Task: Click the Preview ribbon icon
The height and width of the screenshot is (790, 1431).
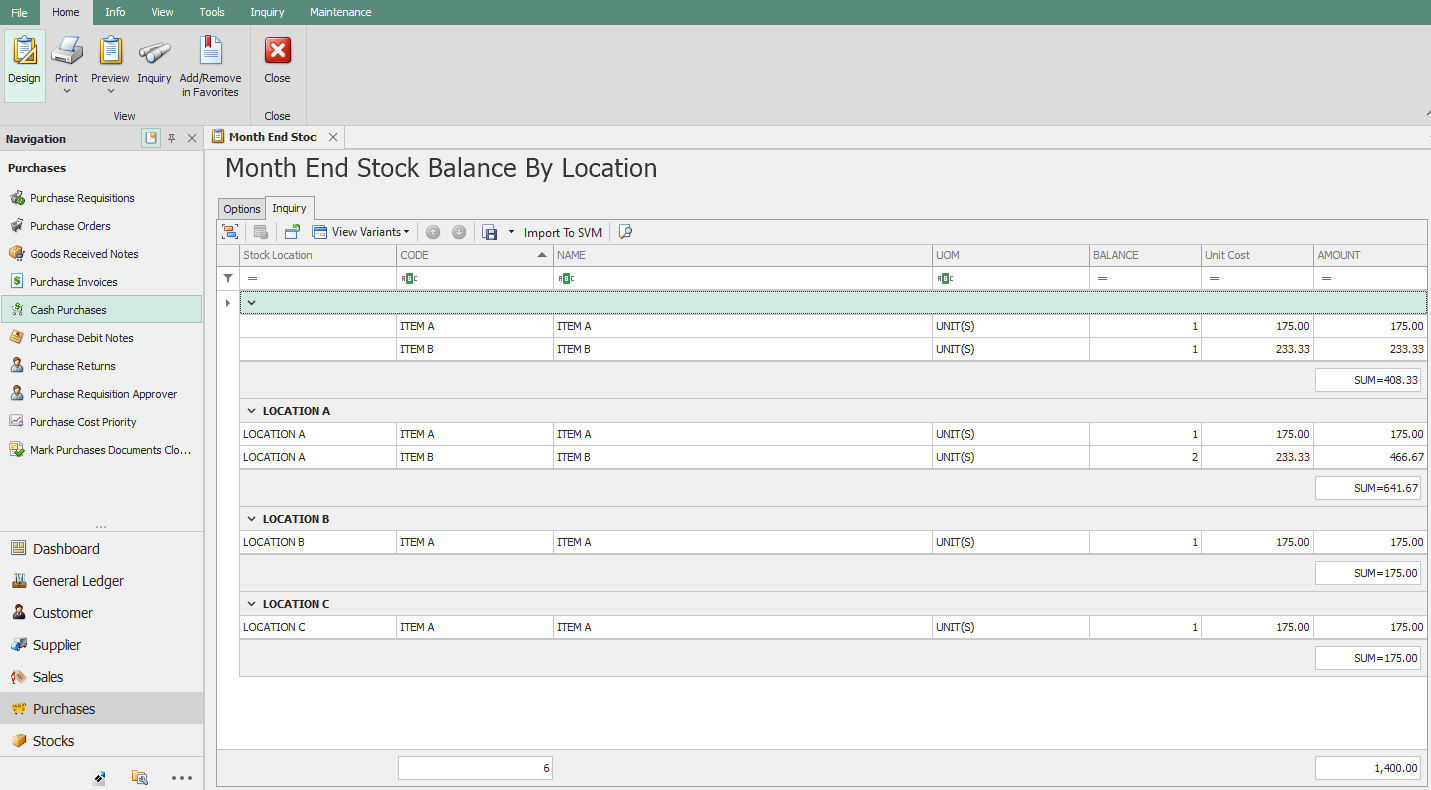Action: 110,51
